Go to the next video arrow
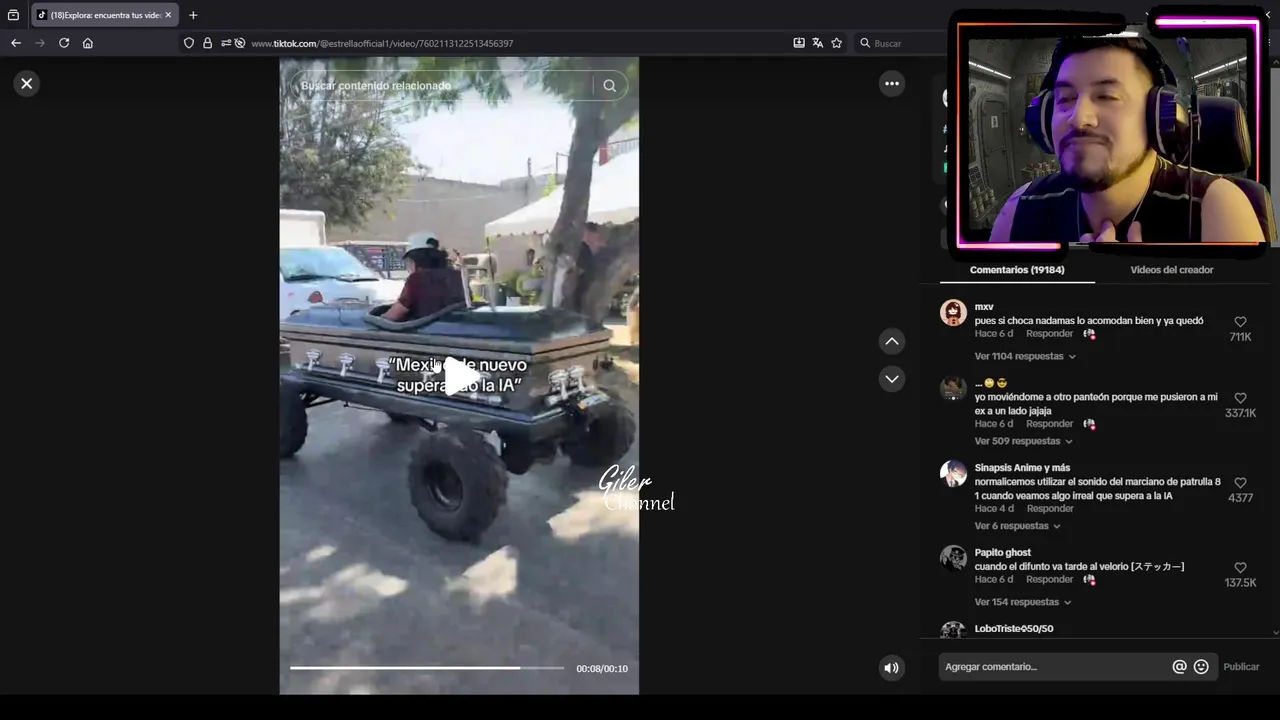Screen dimensions: 1280x720 click(892, 379)
